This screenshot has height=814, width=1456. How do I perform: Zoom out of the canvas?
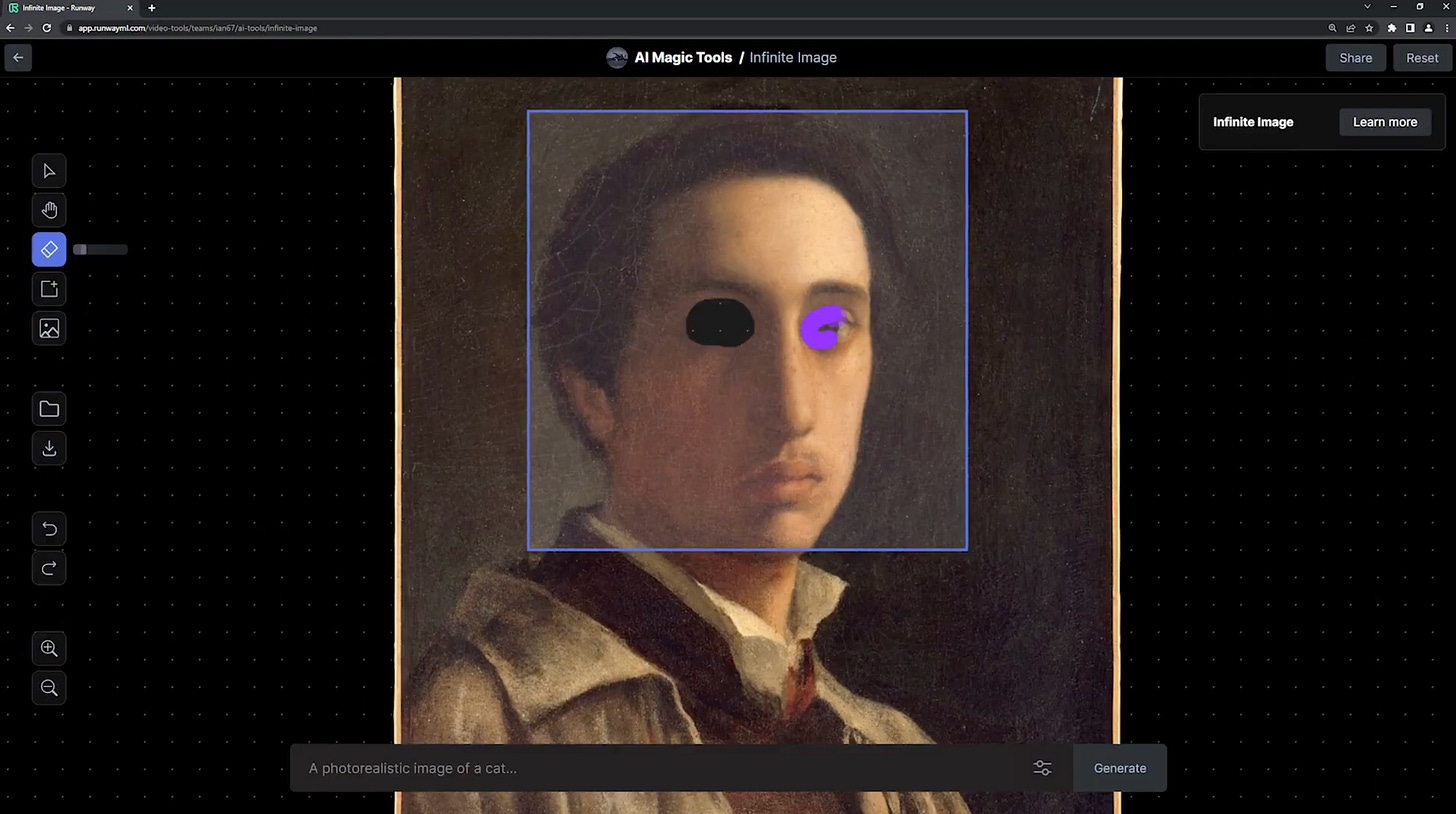tap(49, 688)
